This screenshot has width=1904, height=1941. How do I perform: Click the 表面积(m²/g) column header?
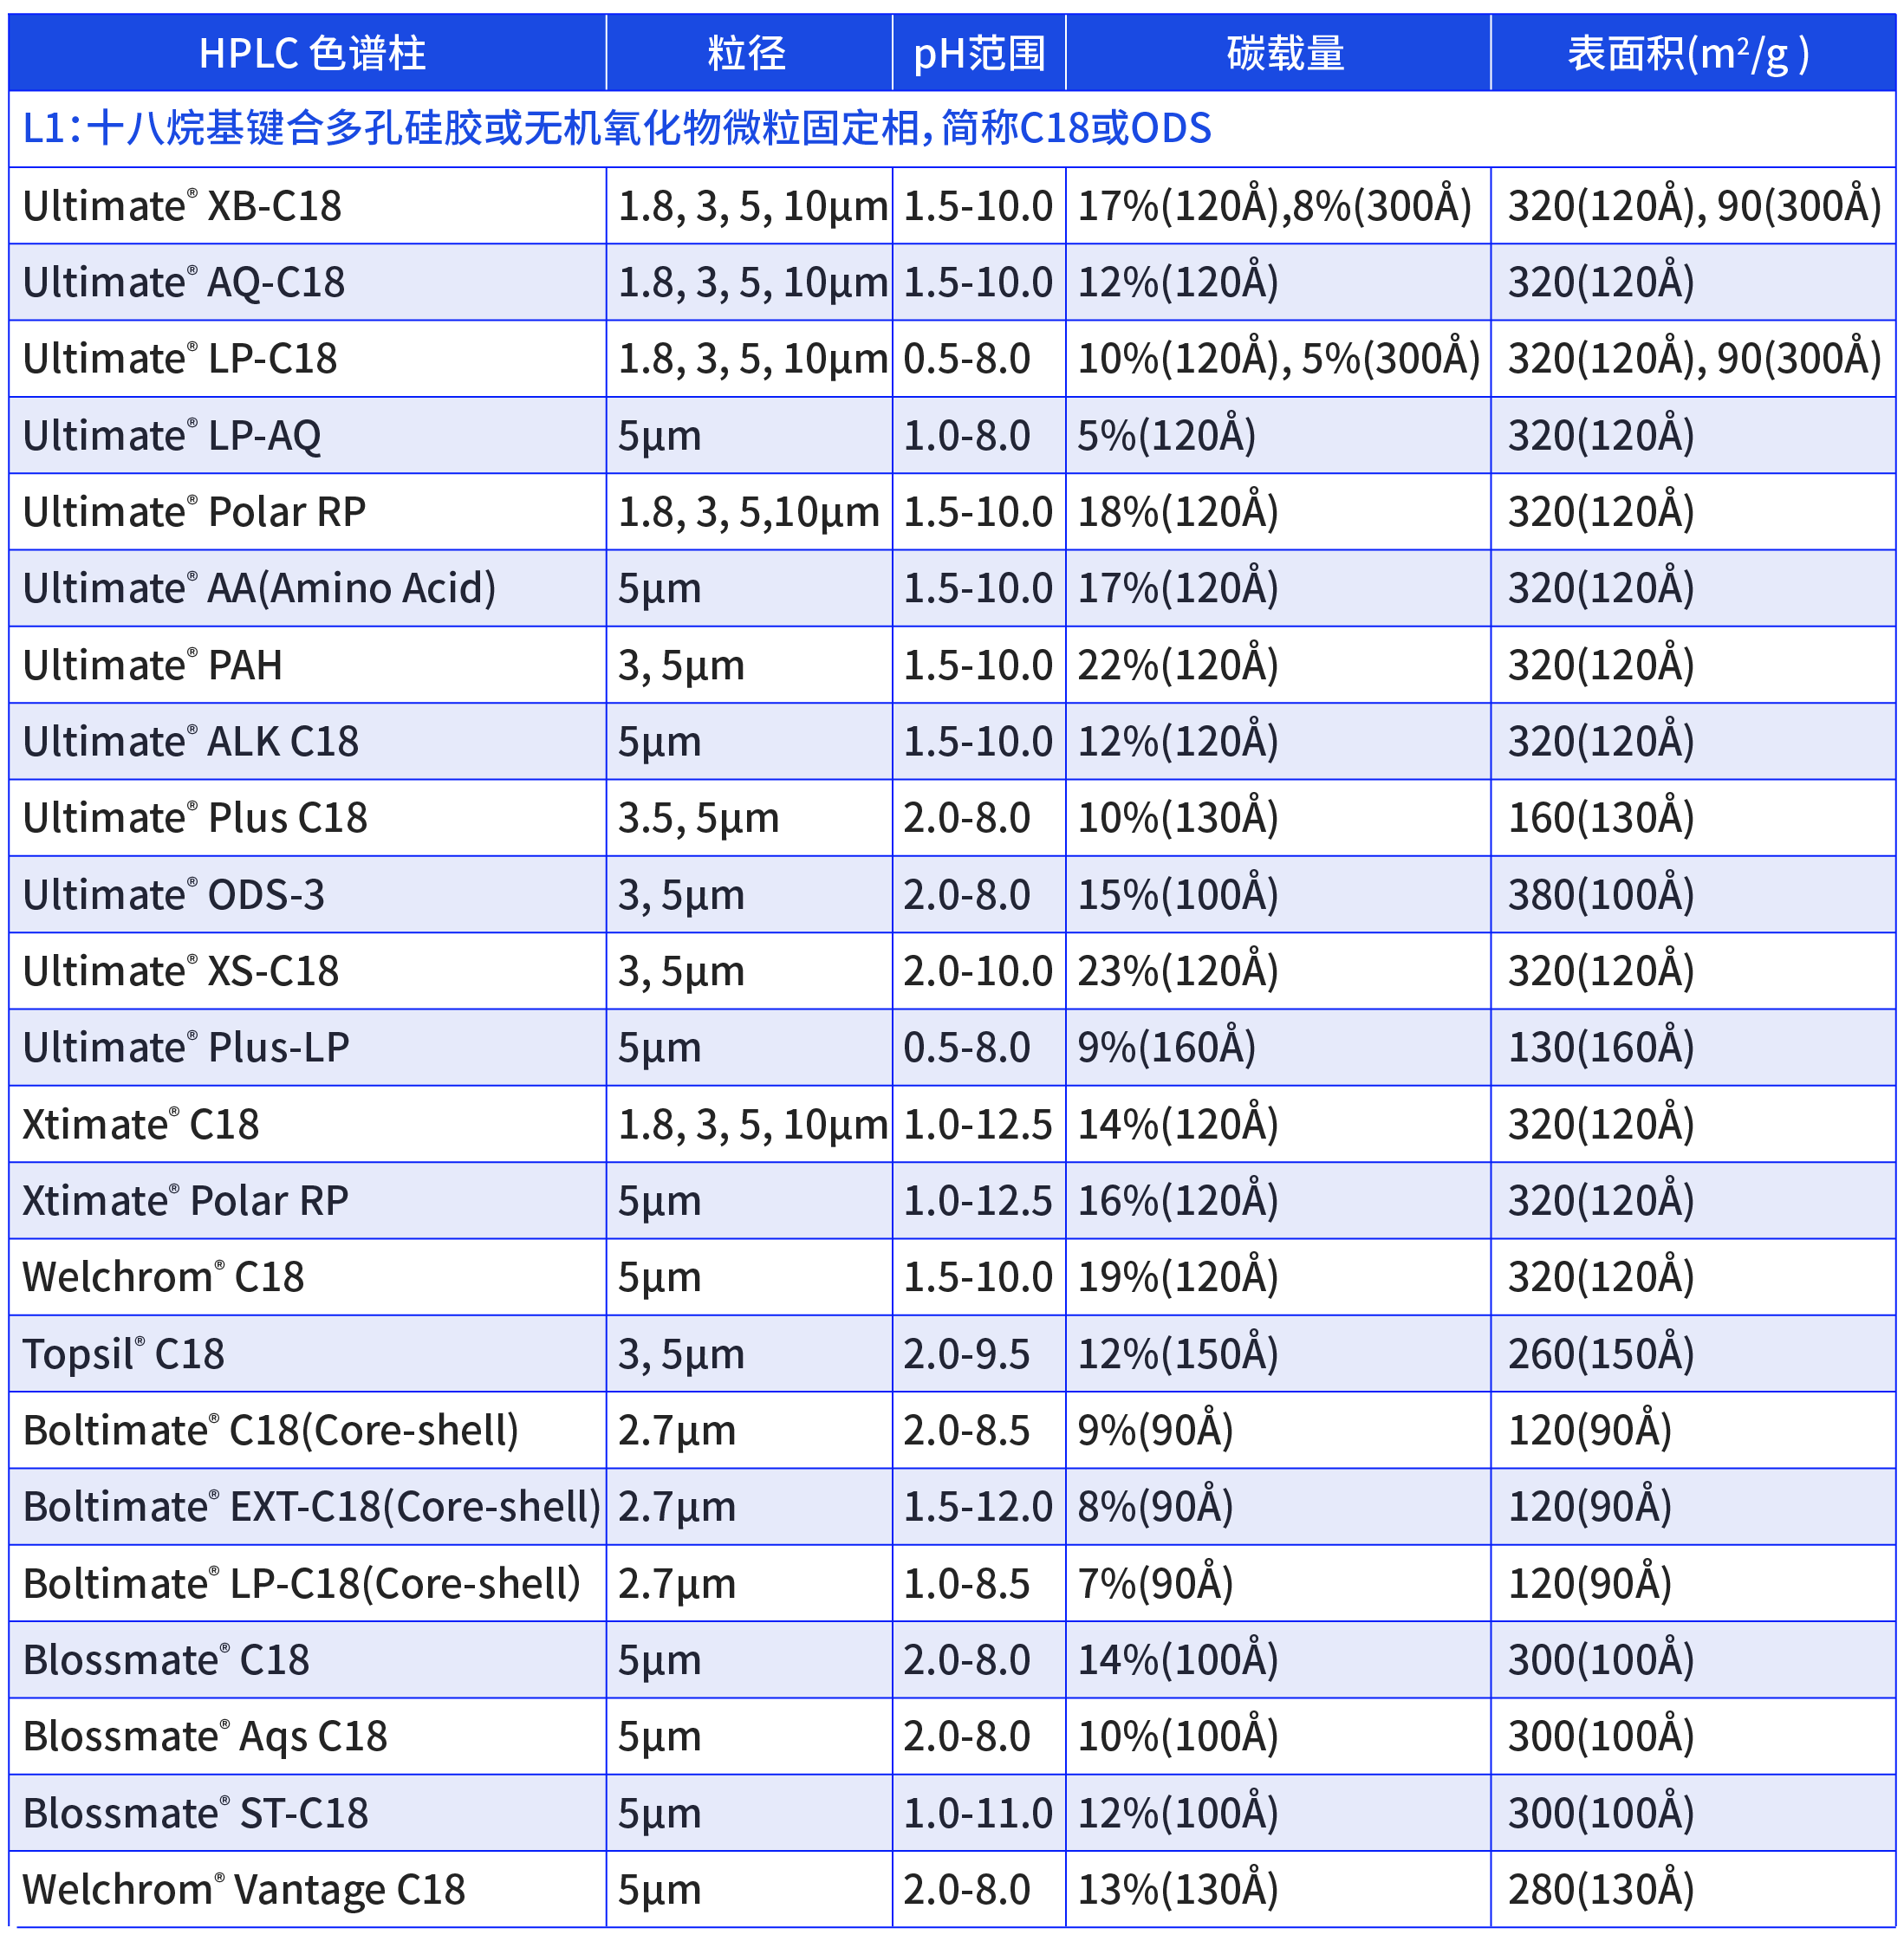[x=1689, y=54]
